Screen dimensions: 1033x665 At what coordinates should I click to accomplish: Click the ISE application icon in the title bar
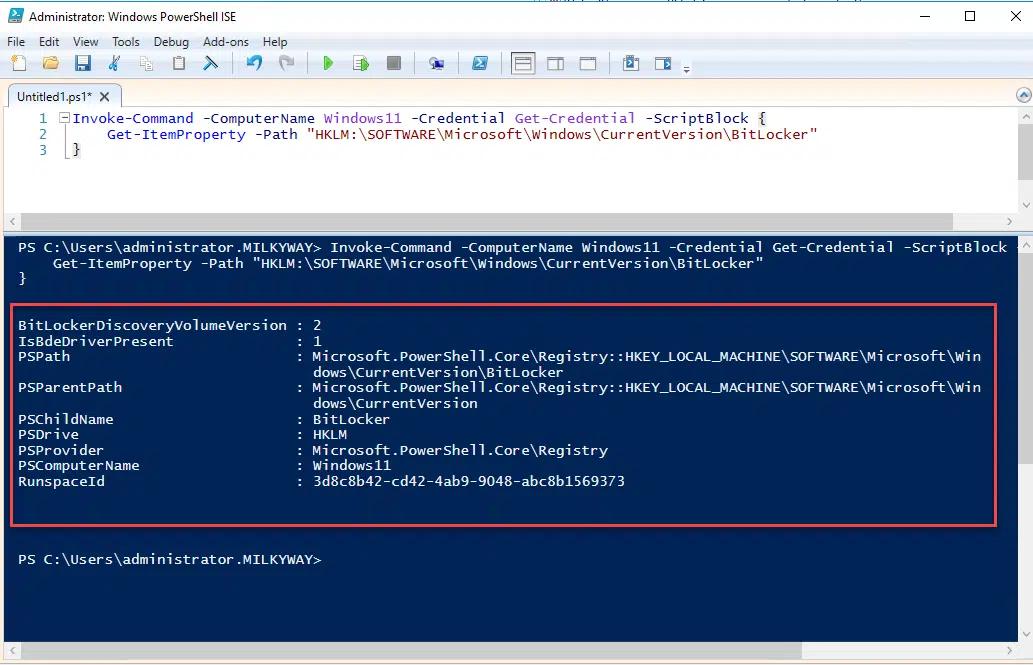pyautogui.click(x=16, y=16)
